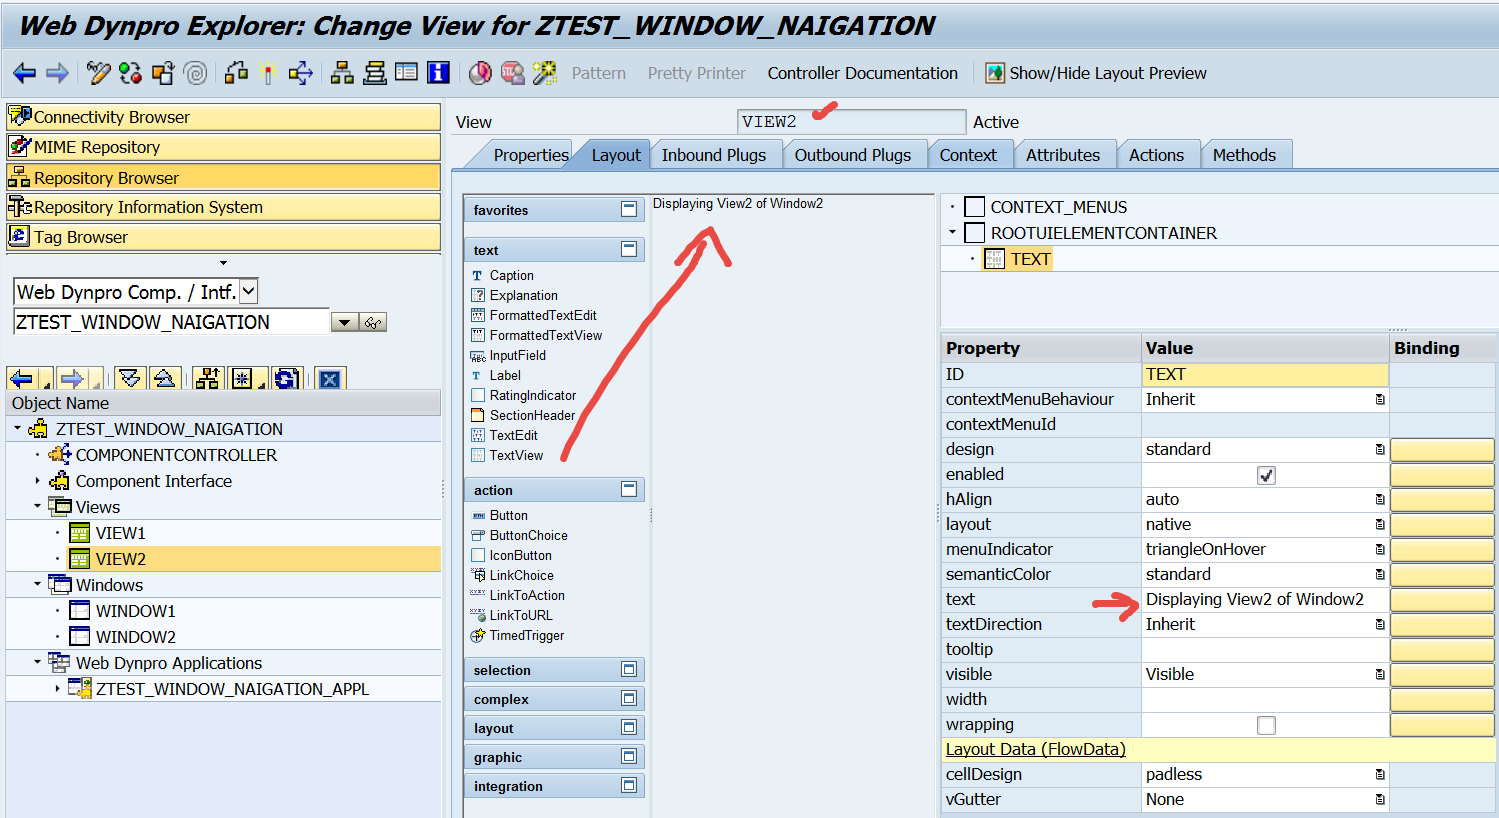The height and width of the screenshot is (818, 1499).
Task: Click the text property value field
Action: click(1264, 599)
